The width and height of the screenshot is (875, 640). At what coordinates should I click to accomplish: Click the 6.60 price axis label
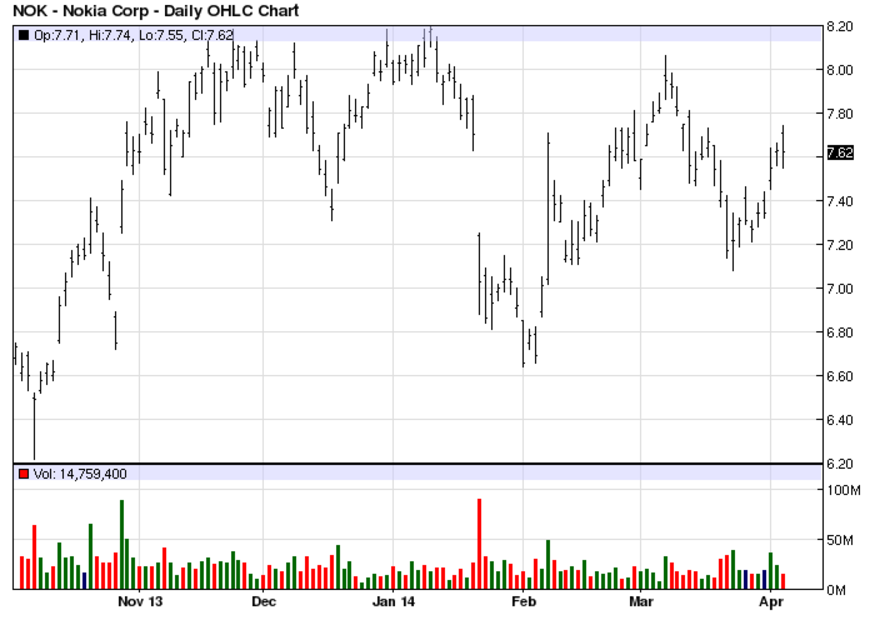840,377
